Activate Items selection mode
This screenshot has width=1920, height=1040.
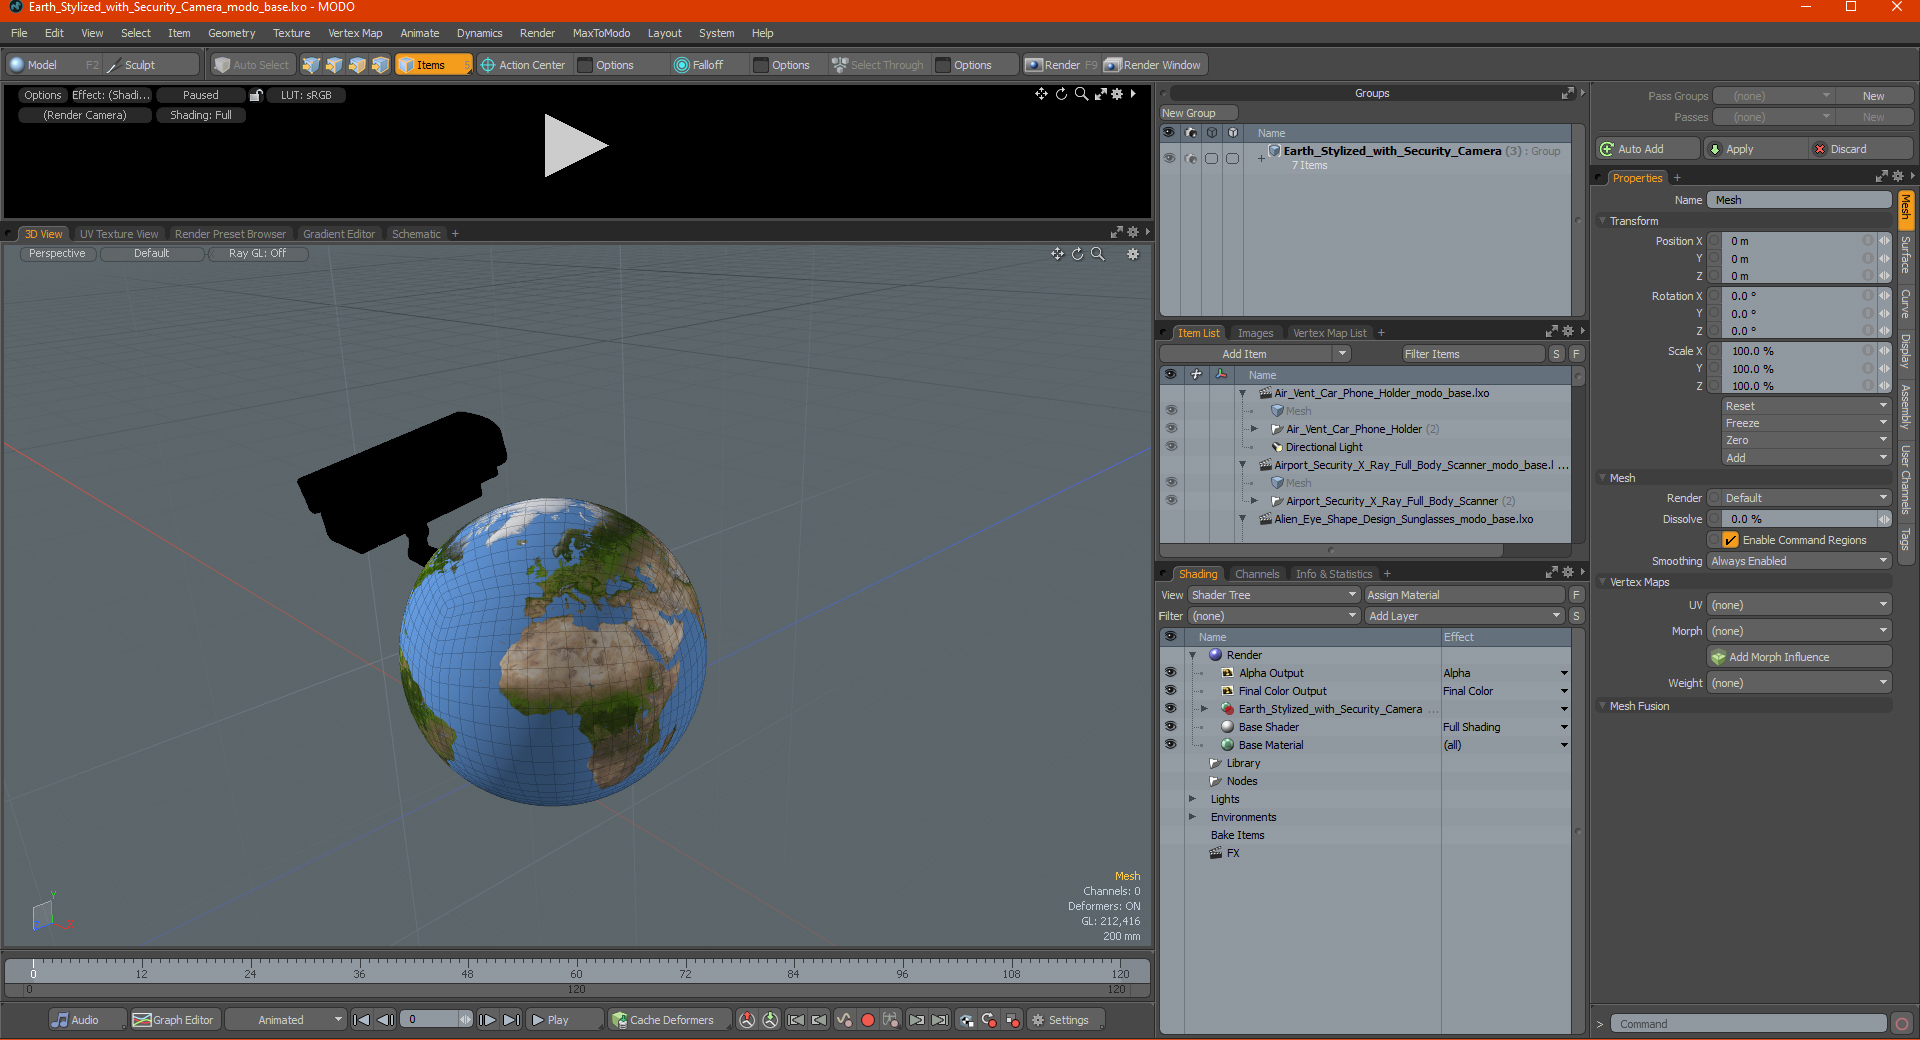tap(433, 65)
